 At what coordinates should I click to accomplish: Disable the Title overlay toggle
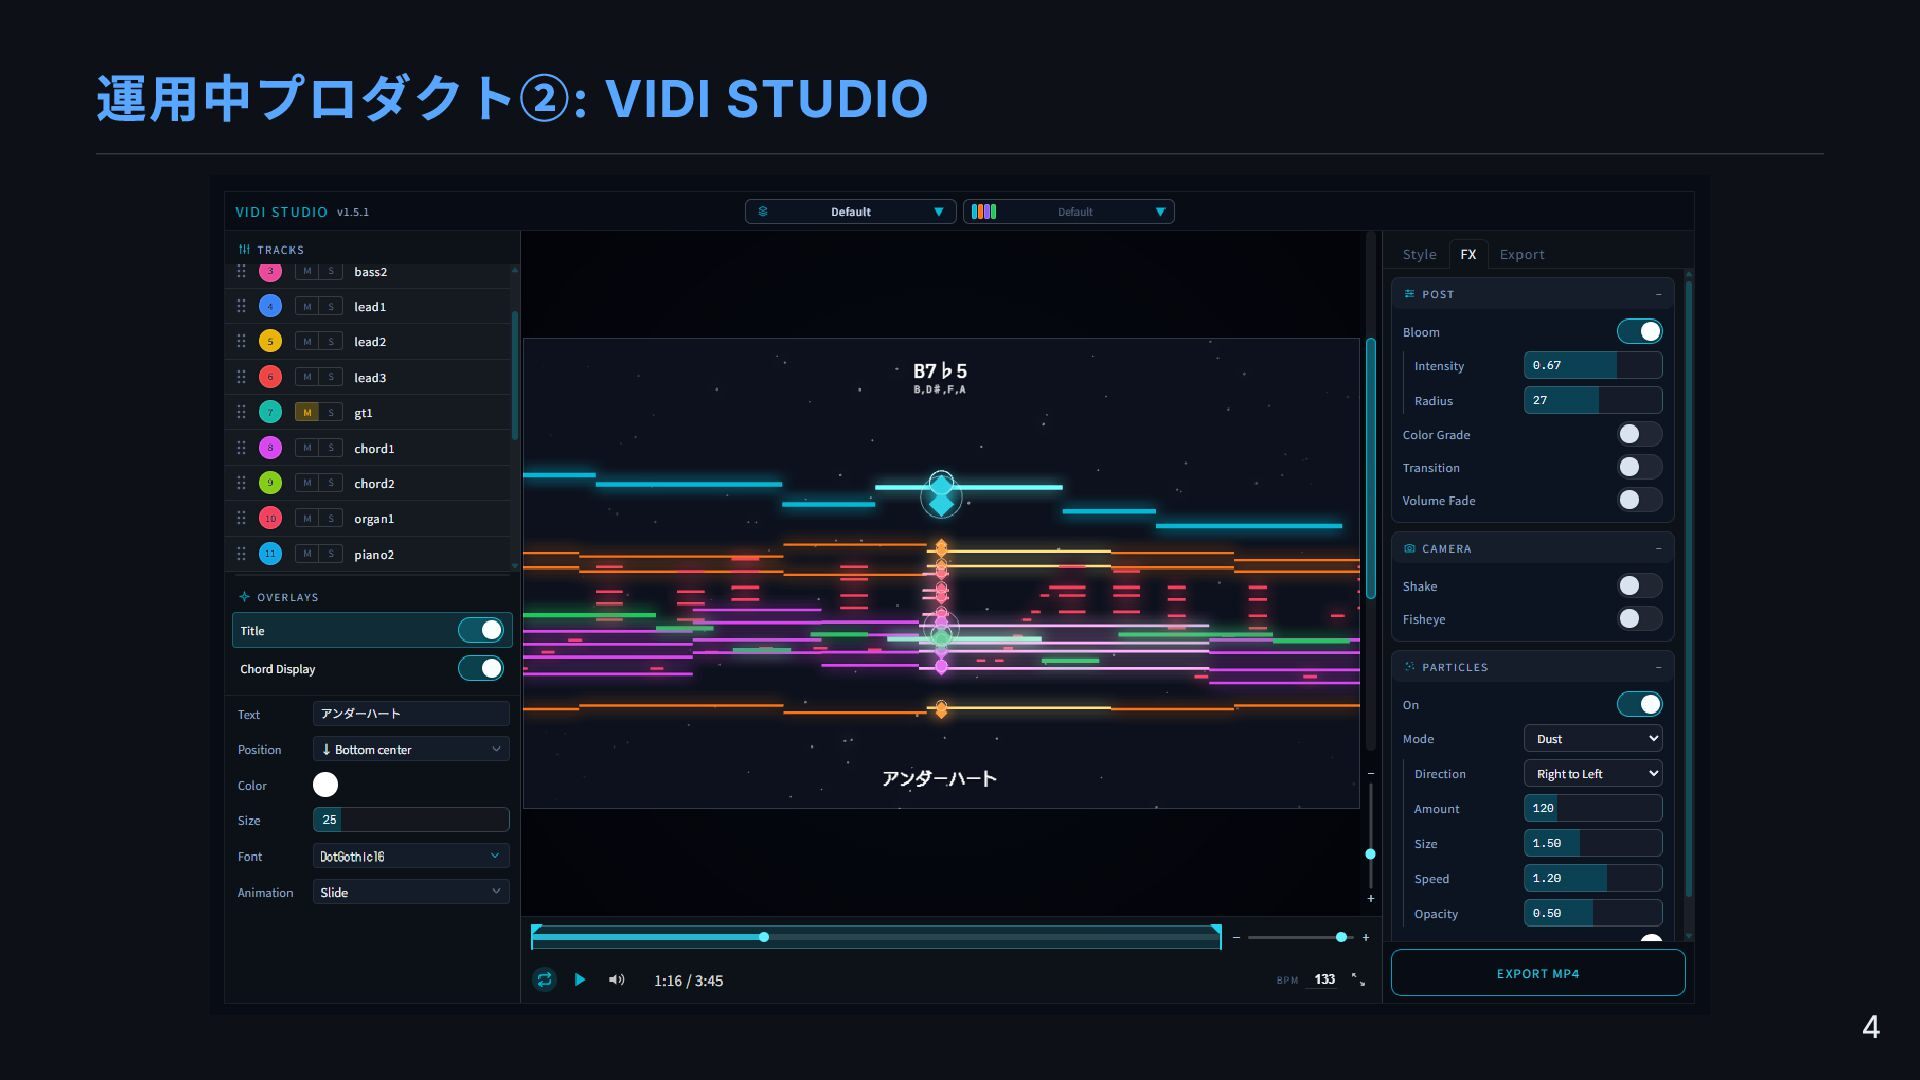[x=481, y=630]
